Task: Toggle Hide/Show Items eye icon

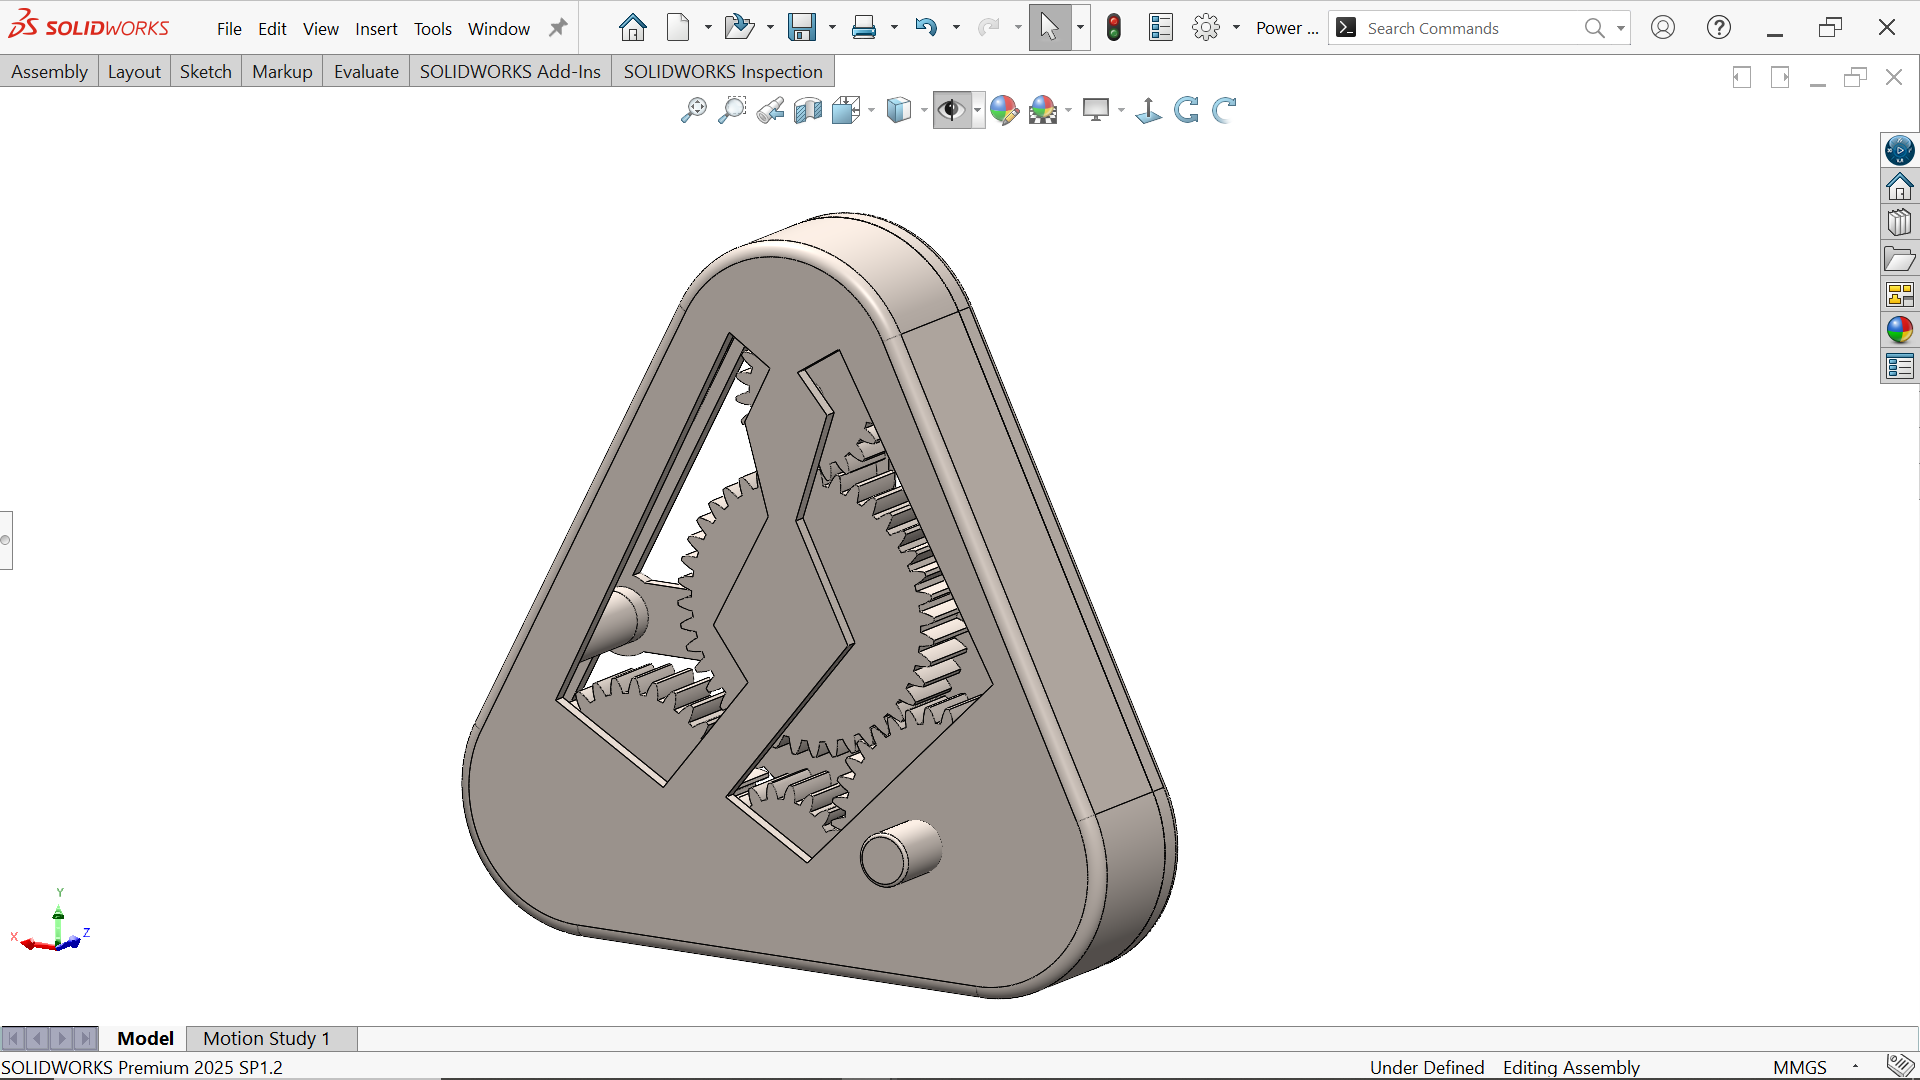Action: point(951,110)
